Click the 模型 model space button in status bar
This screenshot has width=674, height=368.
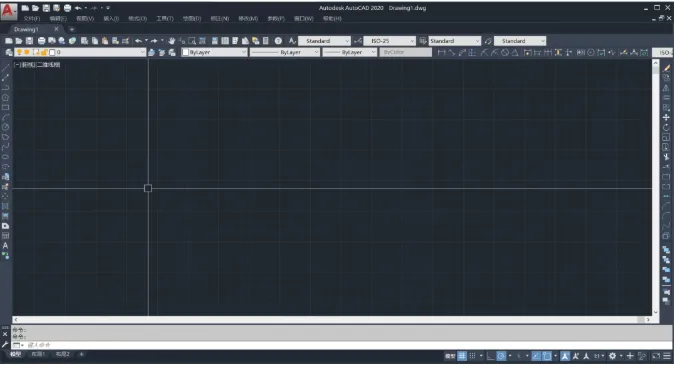450,356
